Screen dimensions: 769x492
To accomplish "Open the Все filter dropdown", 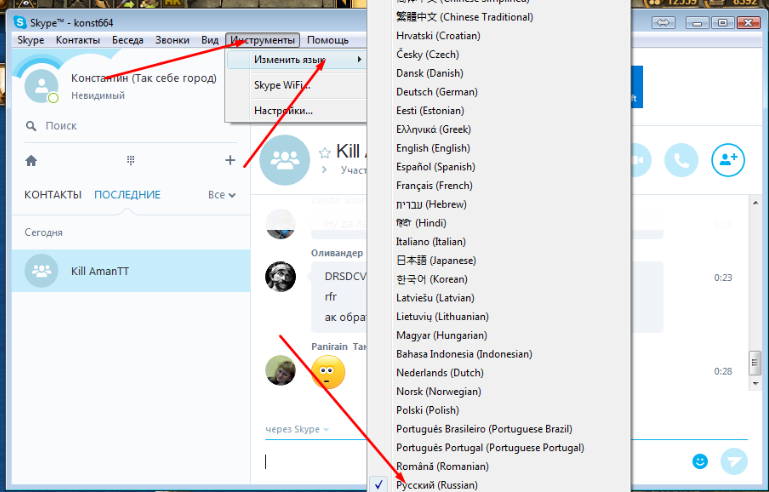I will (x=222, y=195).
